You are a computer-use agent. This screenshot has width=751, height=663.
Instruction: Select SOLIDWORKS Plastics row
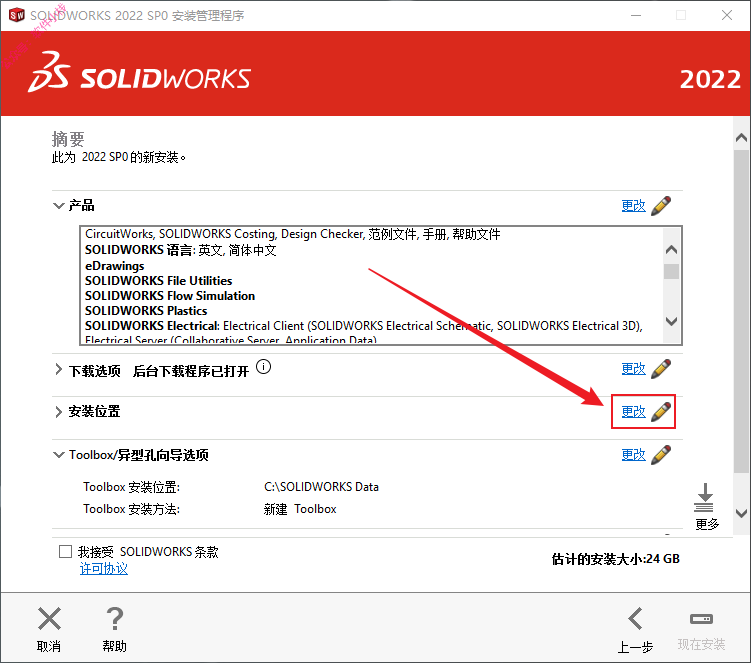[x=146, y=311]
